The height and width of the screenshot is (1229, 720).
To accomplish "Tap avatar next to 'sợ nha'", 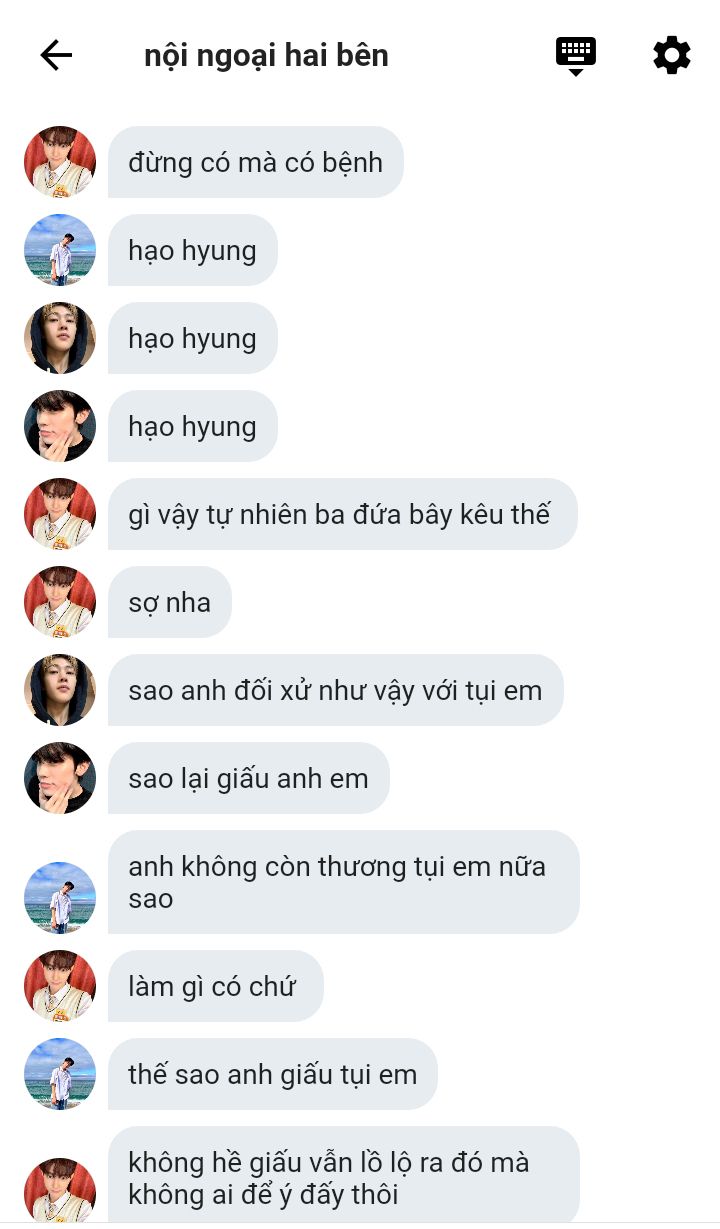I will click(60, 602).
